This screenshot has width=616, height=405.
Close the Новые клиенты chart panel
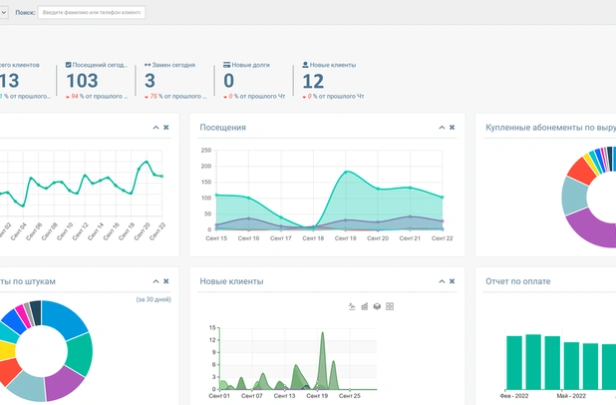[x=452, y=282]
